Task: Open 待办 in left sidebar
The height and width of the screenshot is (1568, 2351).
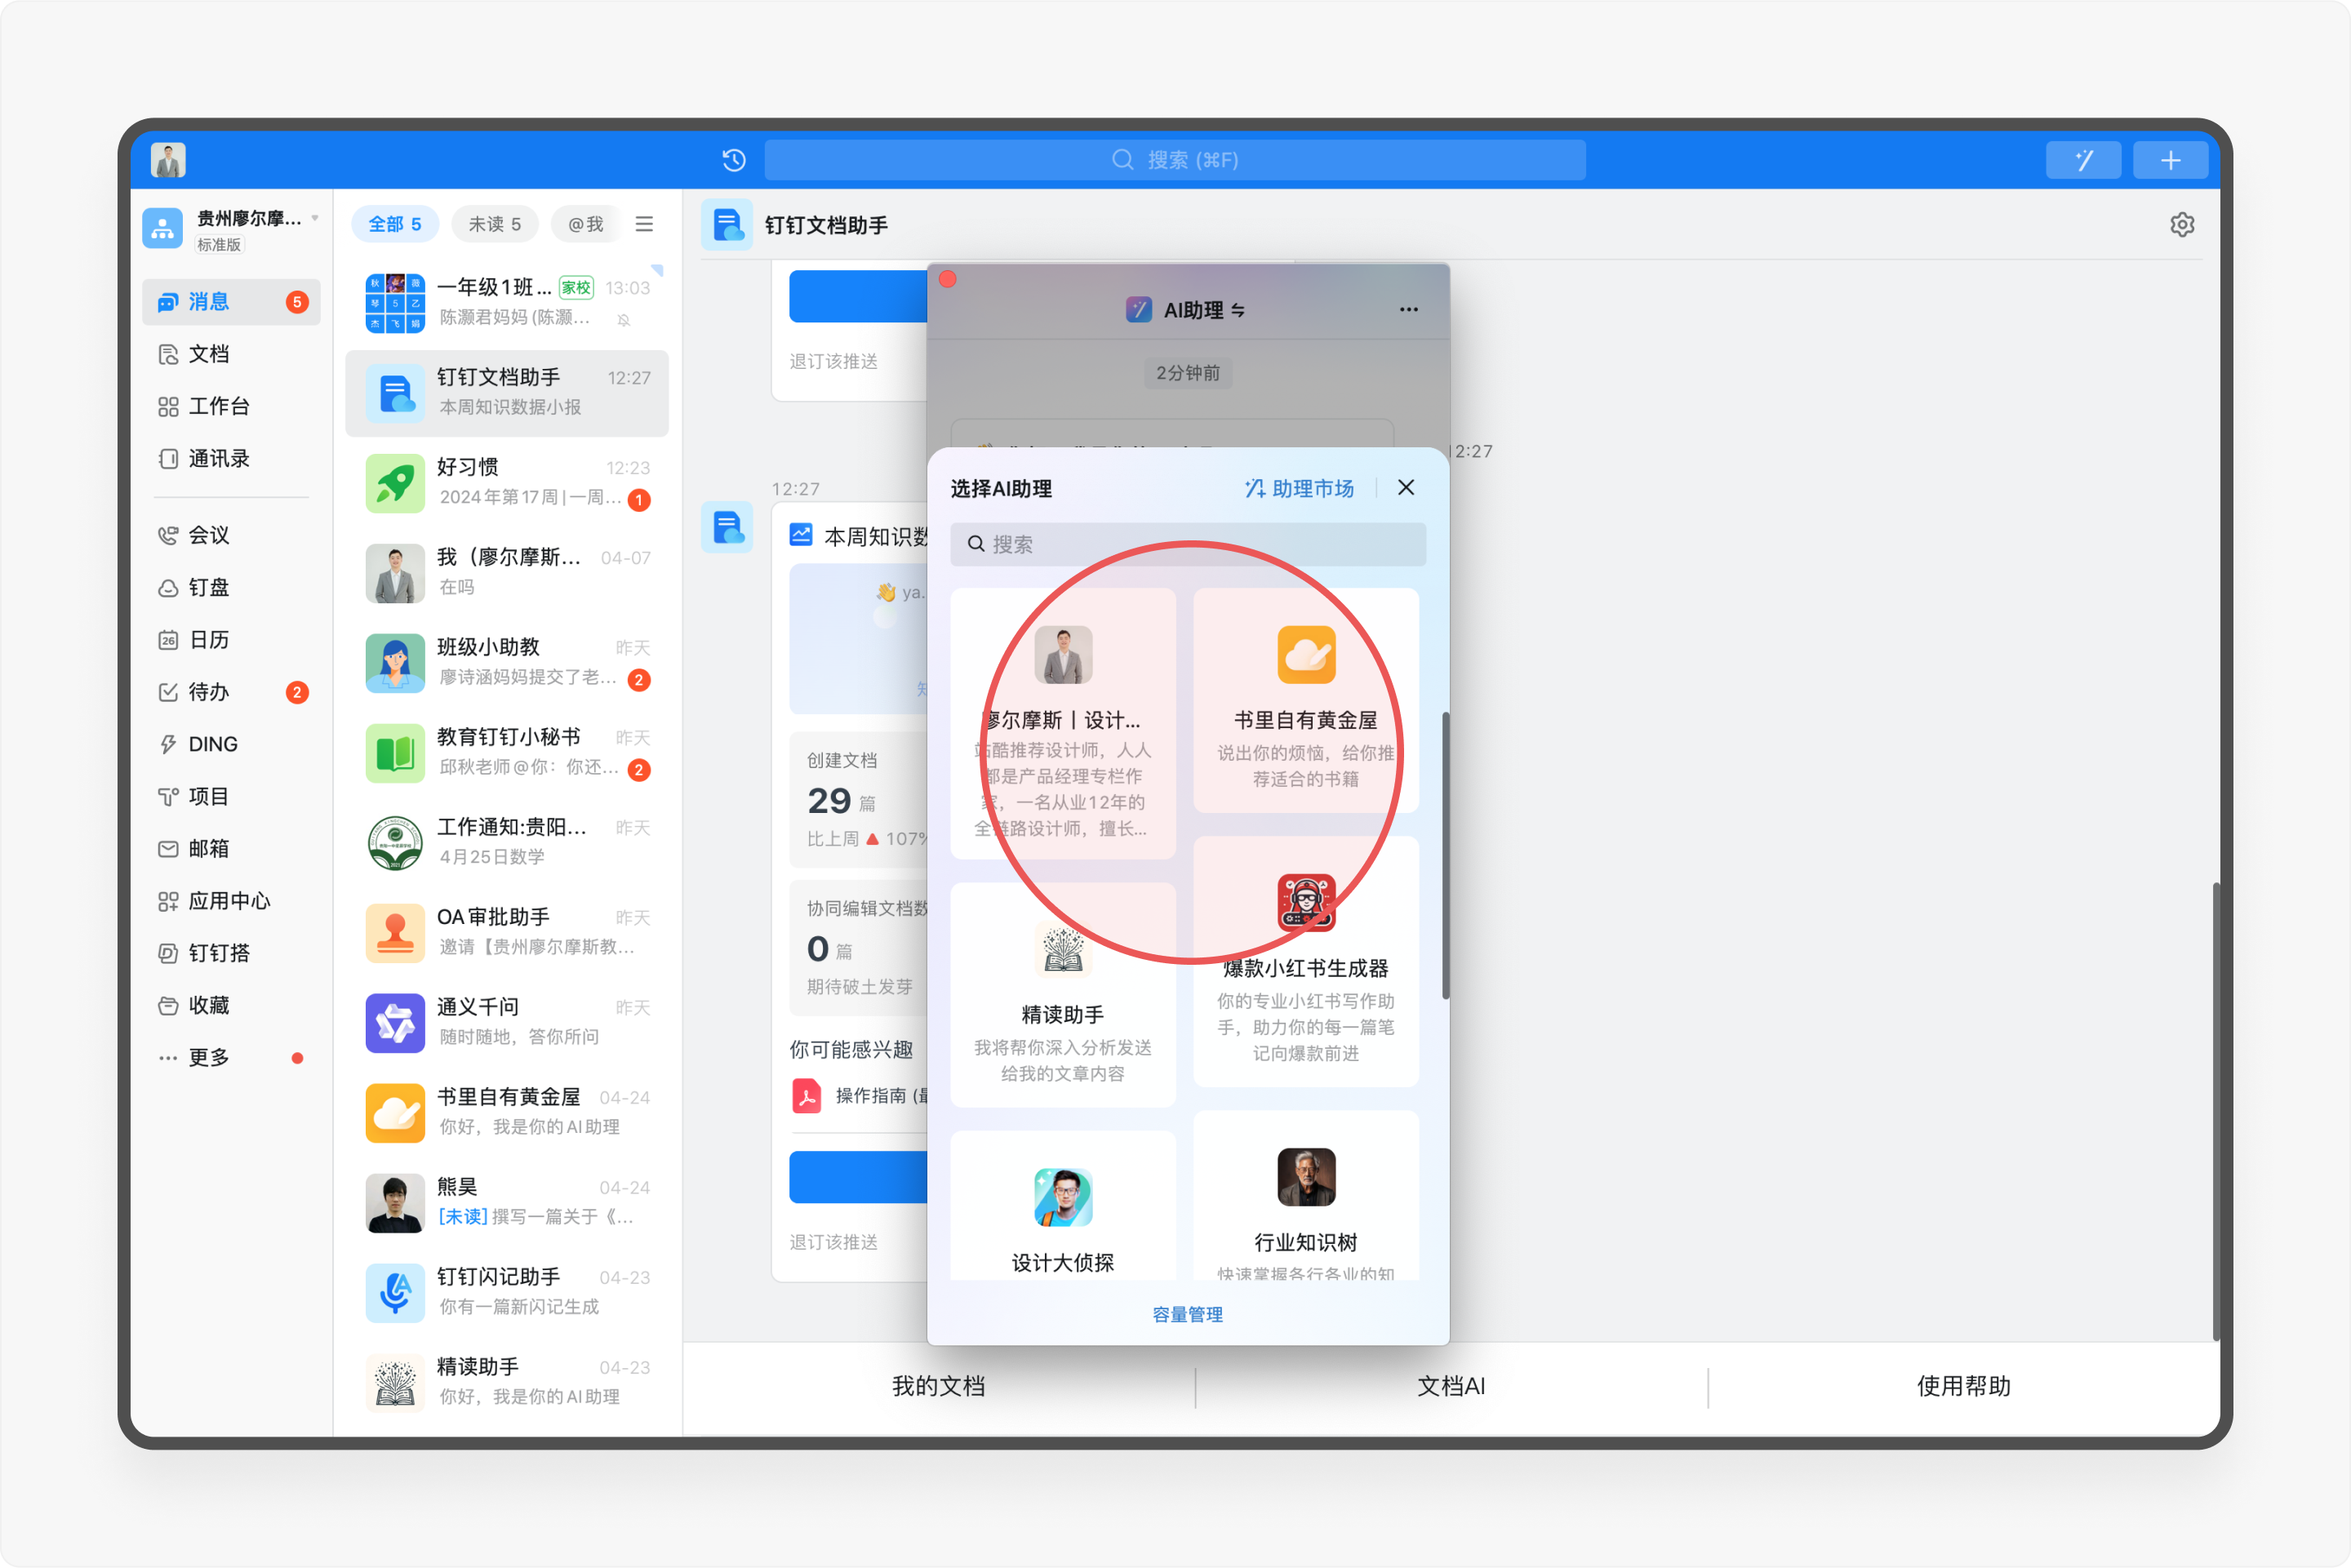Action: coord(231,692)
